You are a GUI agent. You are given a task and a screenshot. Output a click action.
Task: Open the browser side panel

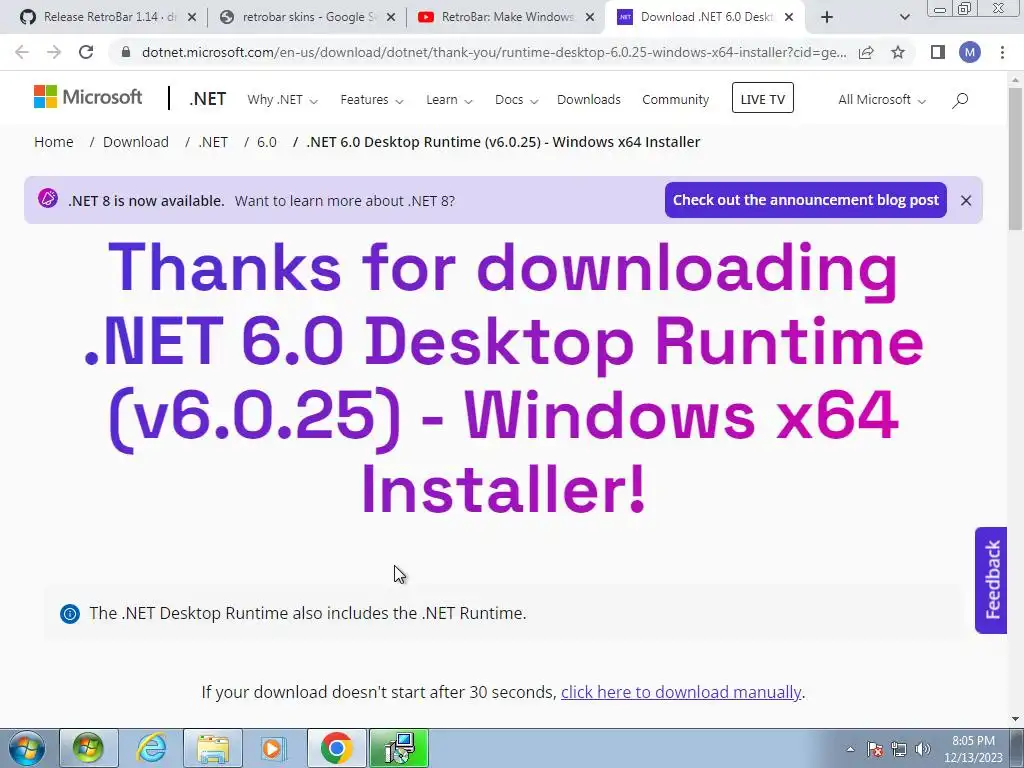point(938,52)
